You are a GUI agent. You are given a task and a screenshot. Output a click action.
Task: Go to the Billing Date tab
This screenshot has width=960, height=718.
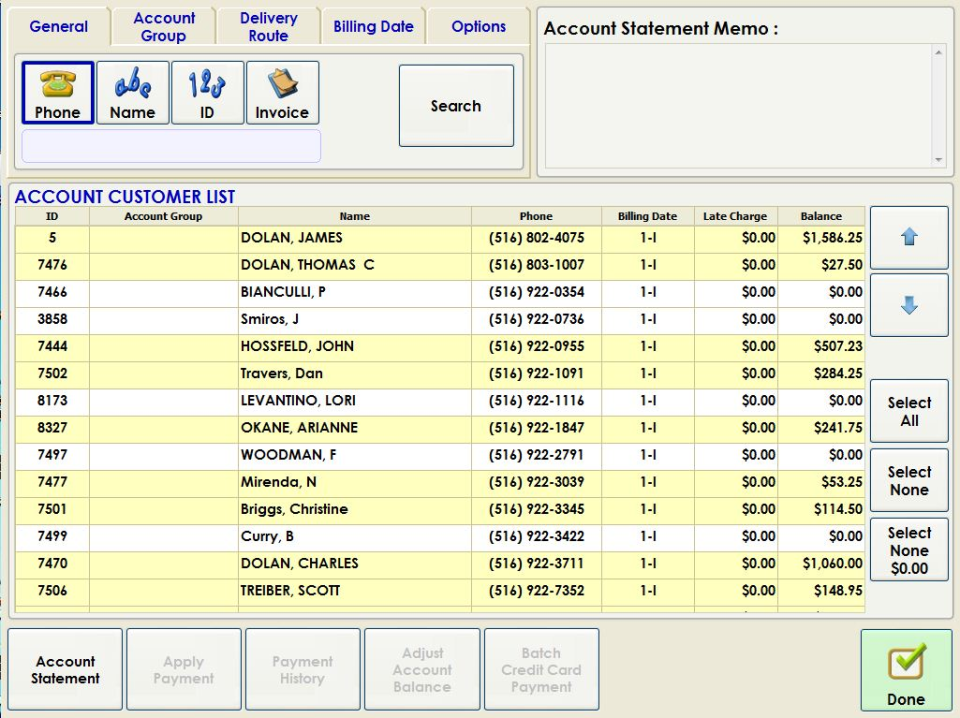(373, 27)
